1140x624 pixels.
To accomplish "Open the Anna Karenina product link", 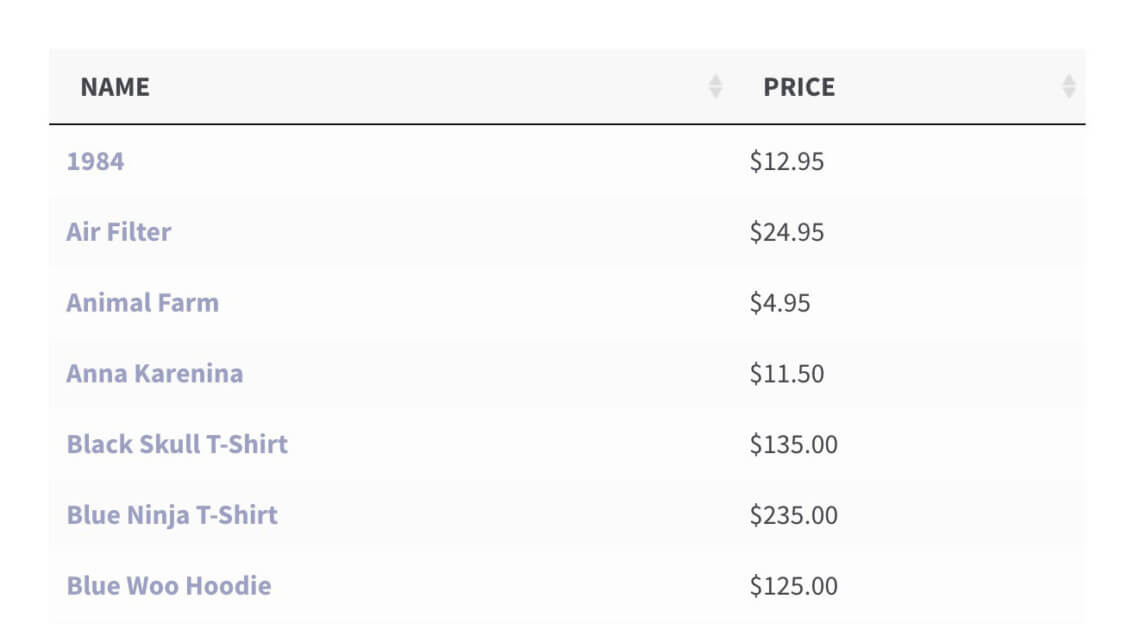I will click(x=154, y=373).
